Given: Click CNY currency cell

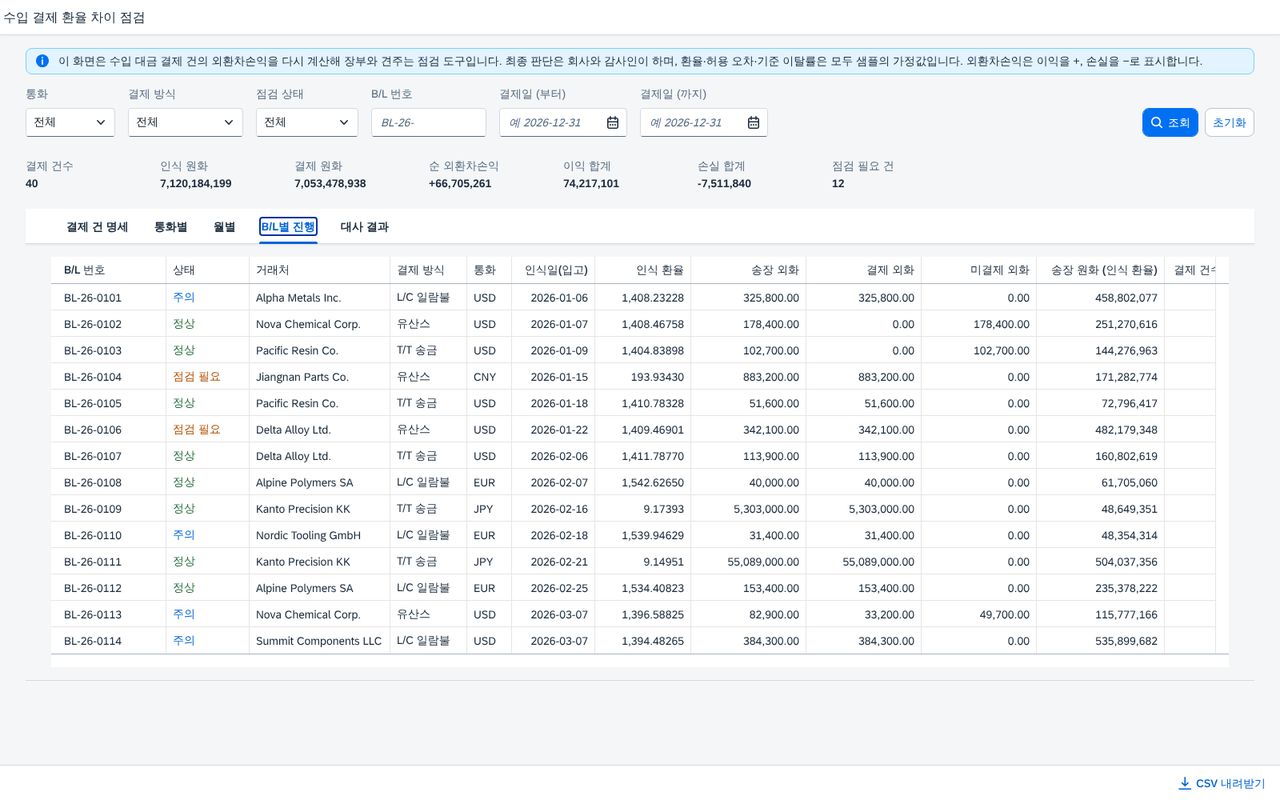Looking at the screenshot, I should 485,377.
